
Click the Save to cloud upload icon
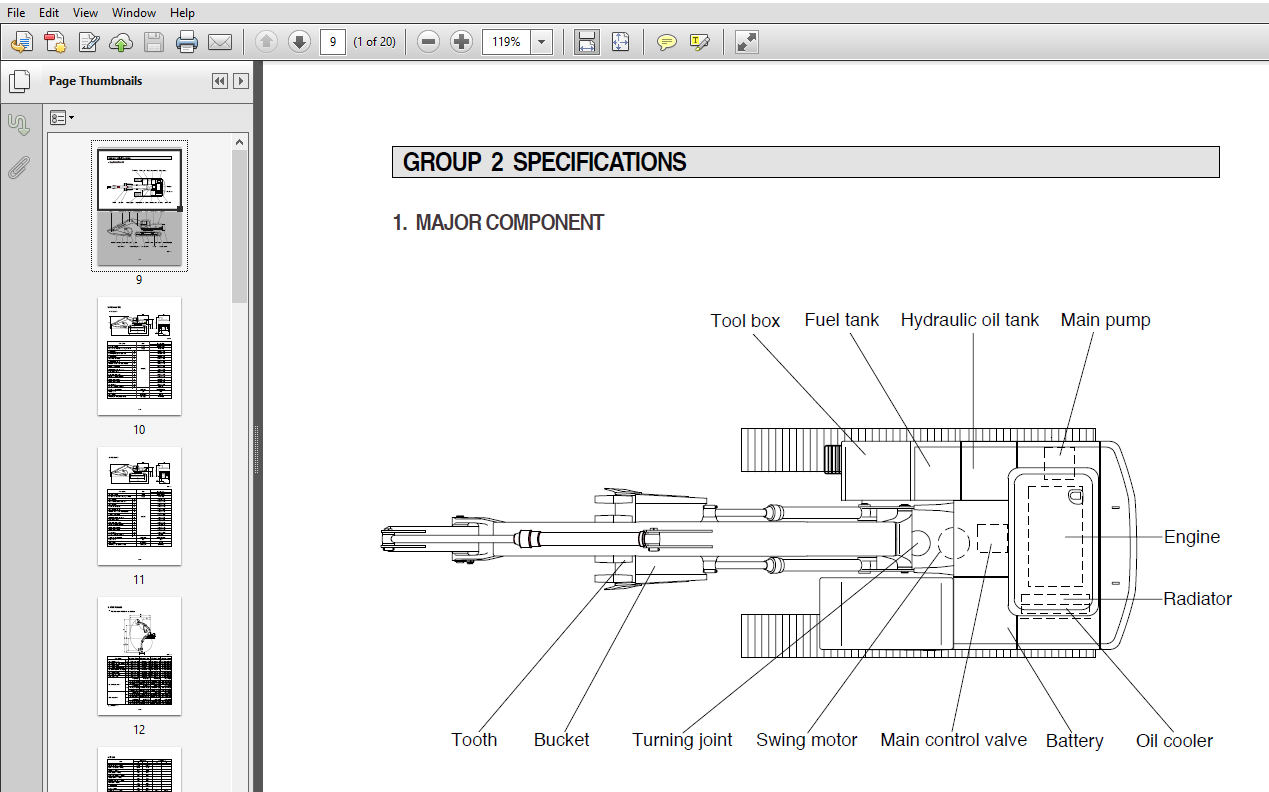pyautogui.click(x=121, y=42)
